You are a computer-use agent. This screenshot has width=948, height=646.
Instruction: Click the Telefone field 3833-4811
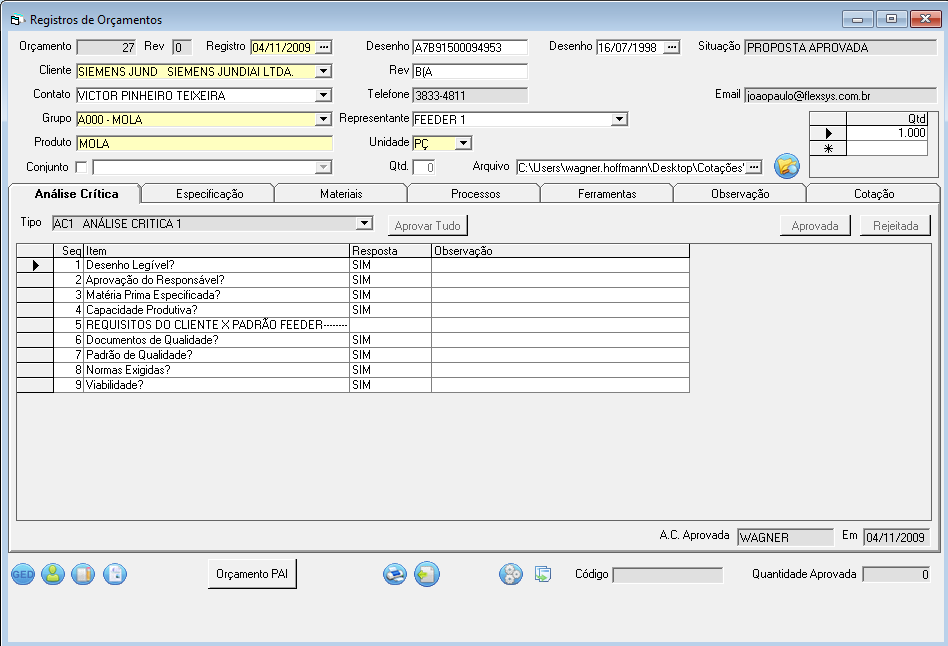click(470, 96)
